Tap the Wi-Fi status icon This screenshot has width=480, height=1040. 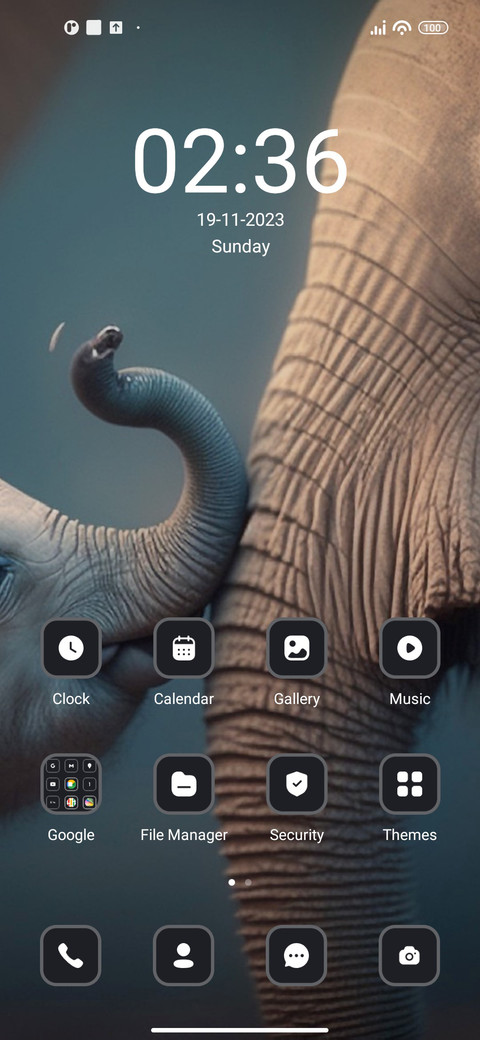click(x=402, y=28)
